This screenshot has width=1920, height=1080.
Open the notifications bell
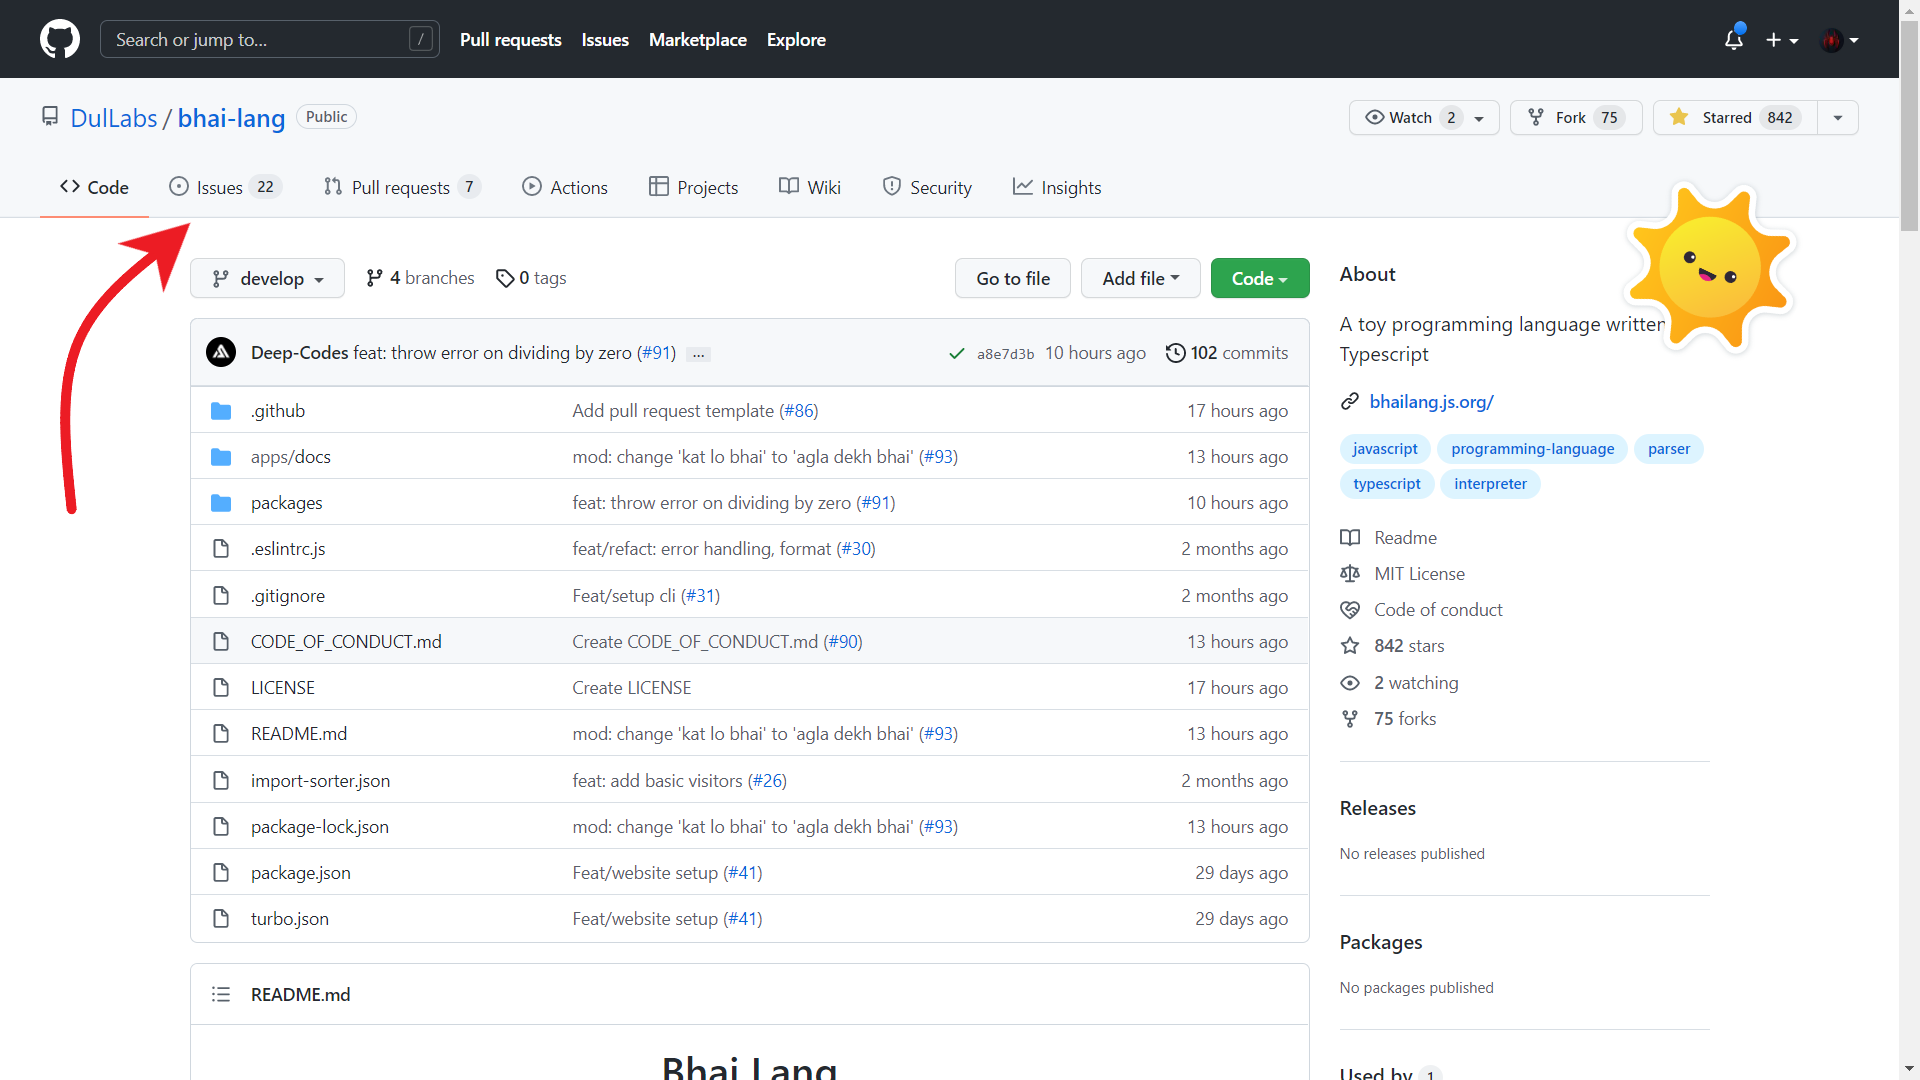[x=1734, y=40]
